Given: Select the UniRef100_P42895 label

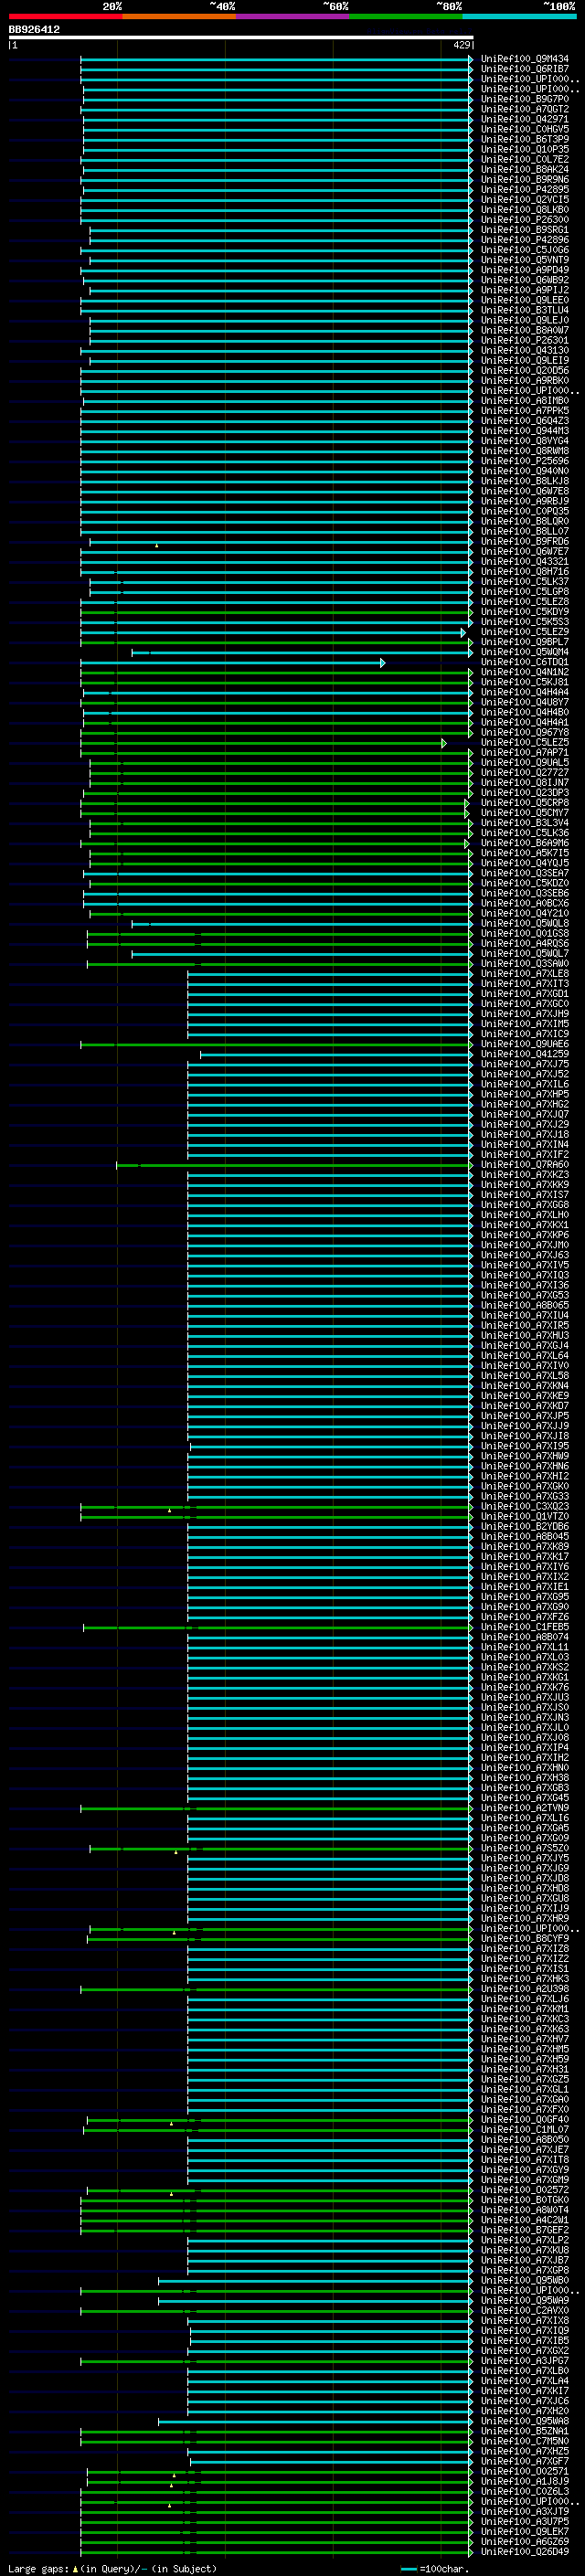Looking at the screenshot, I should (x=525, y=190).
